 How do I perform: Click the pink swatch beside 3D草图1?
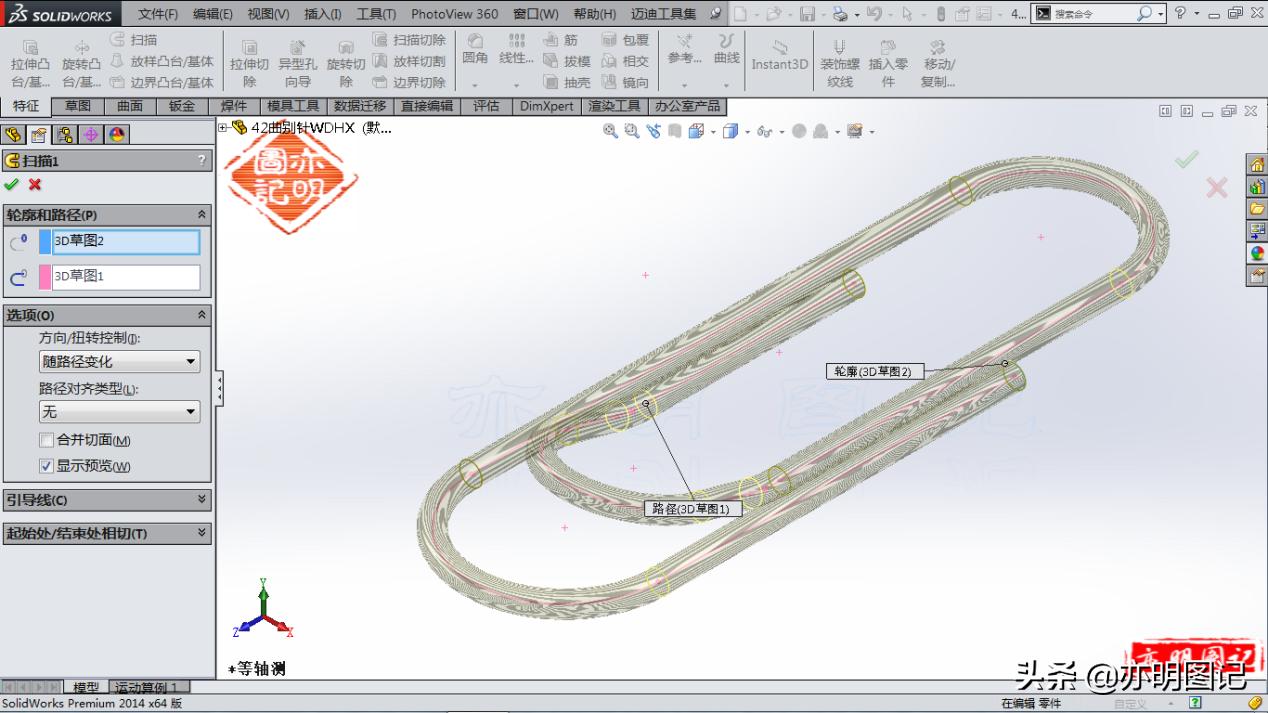click(x=44, y=276)
